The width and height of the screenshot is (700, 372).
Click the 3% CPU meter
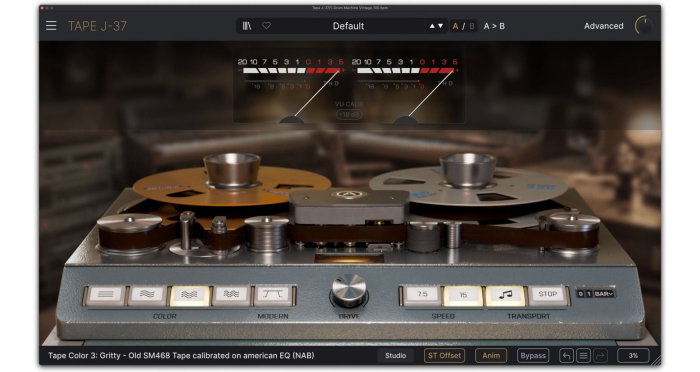[633, 355]
